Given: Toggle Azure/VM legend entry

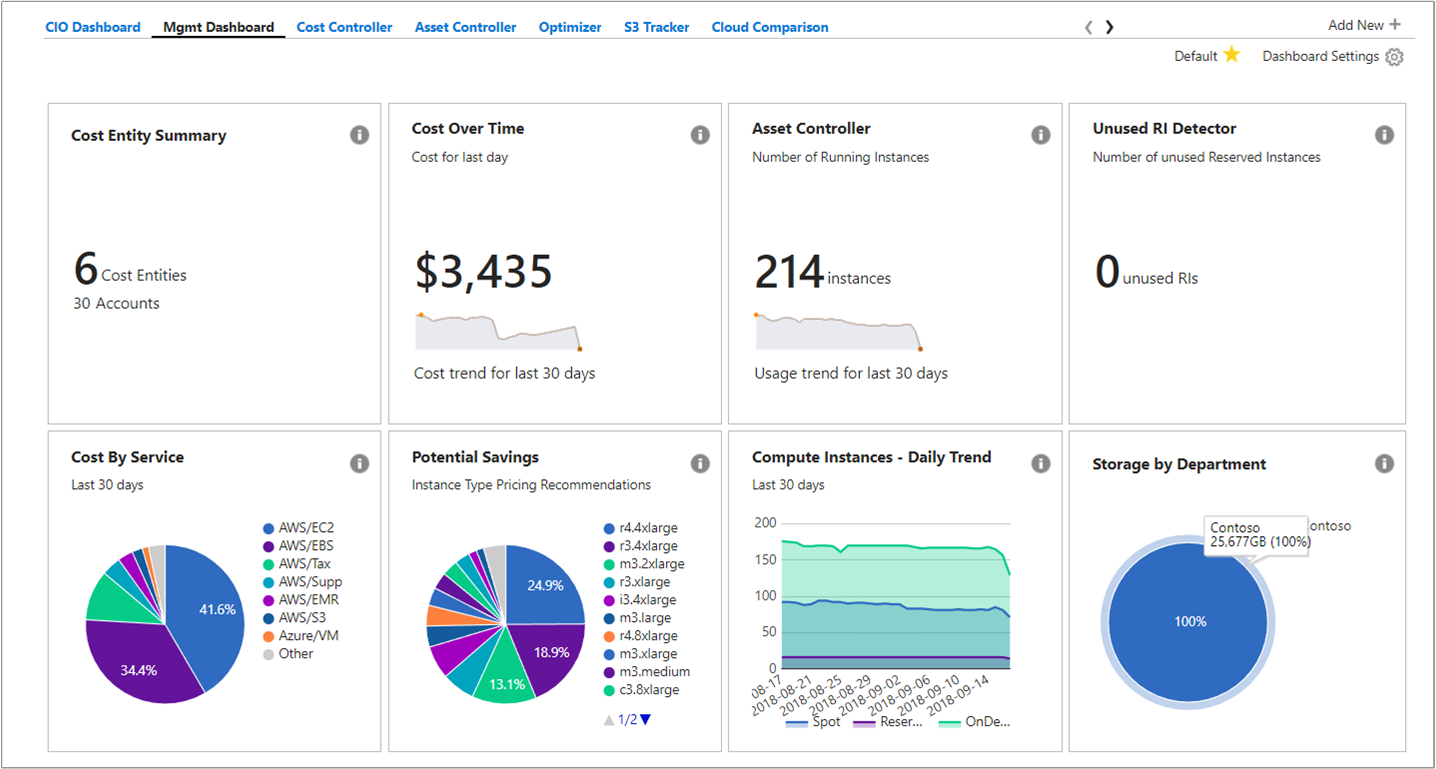Looking at the screenshot, I should pyautogui.click(x=300, y=635).
